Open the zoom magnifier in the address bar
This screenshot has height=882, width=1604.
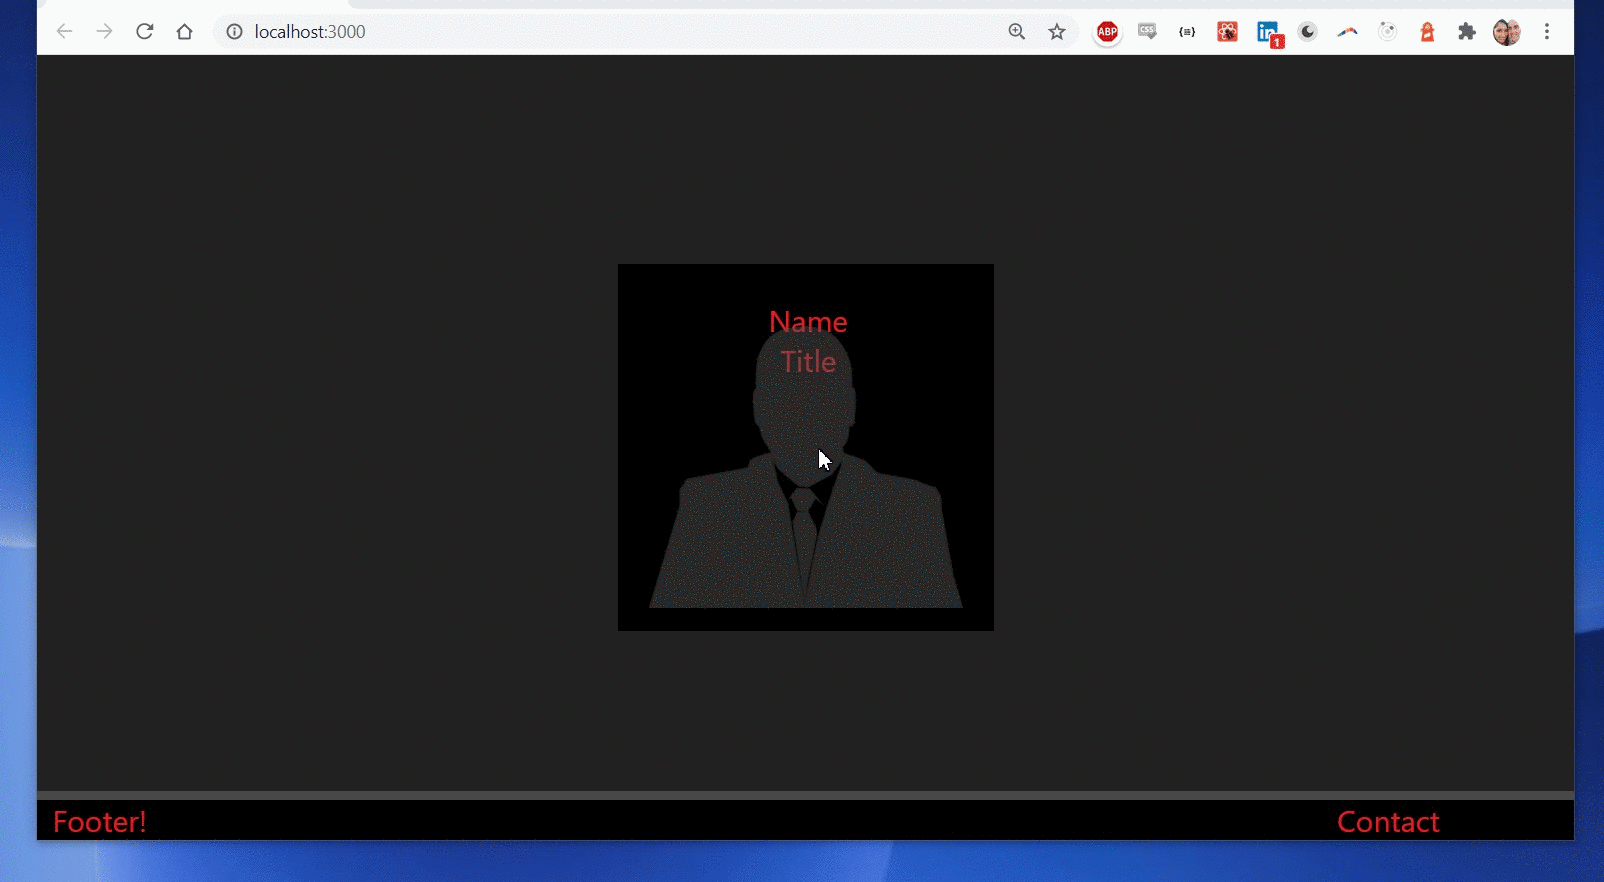[x=1017, y=32]
